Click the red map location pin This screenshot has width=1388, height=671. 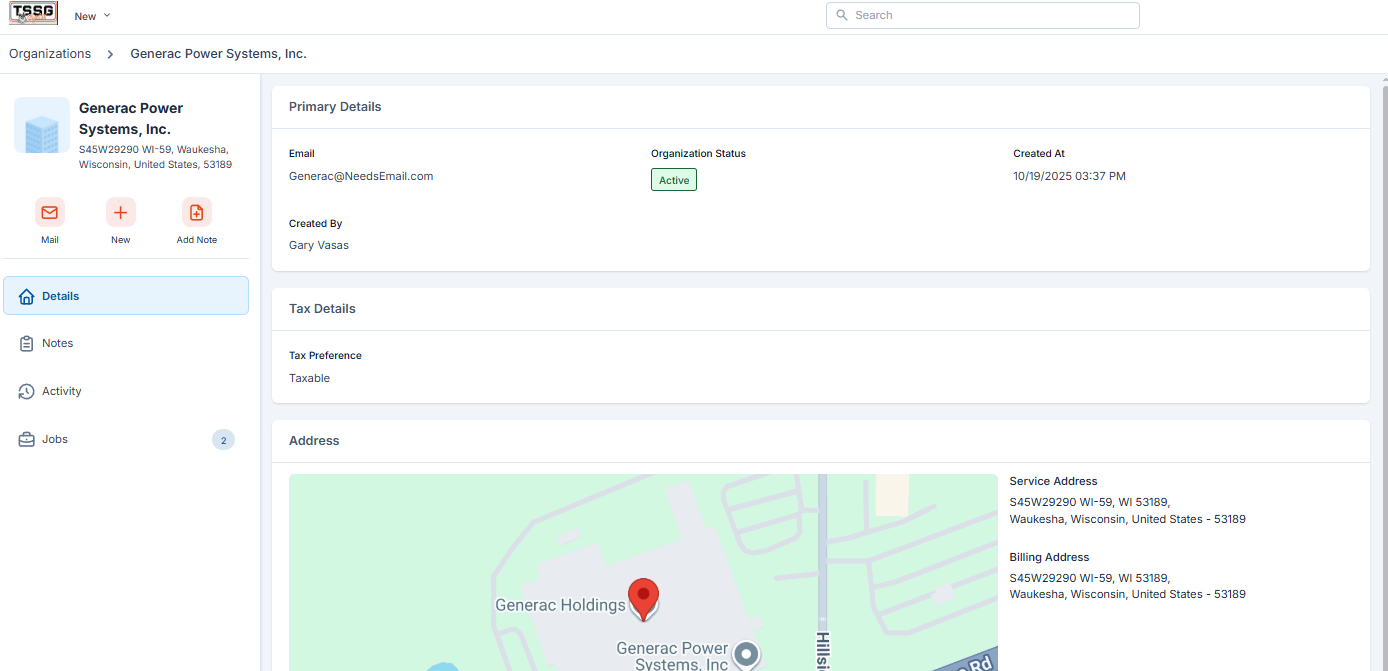(643, 597)
